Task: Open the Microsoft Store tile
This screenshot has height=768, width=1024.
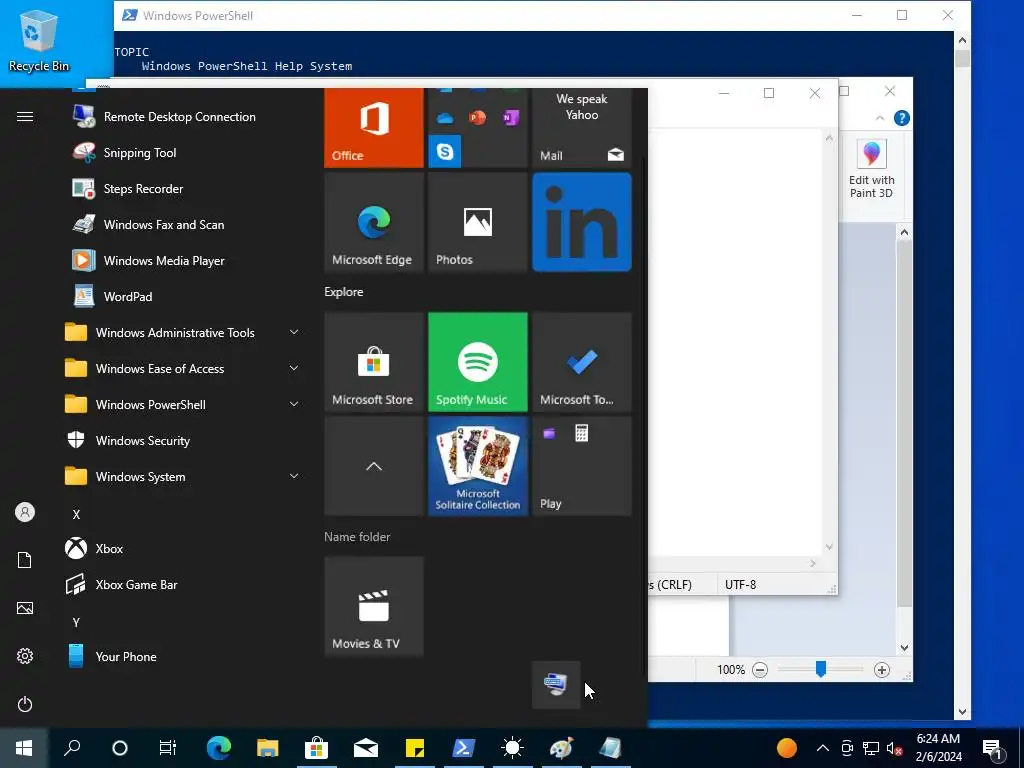Action: click(x=374, y=362)
